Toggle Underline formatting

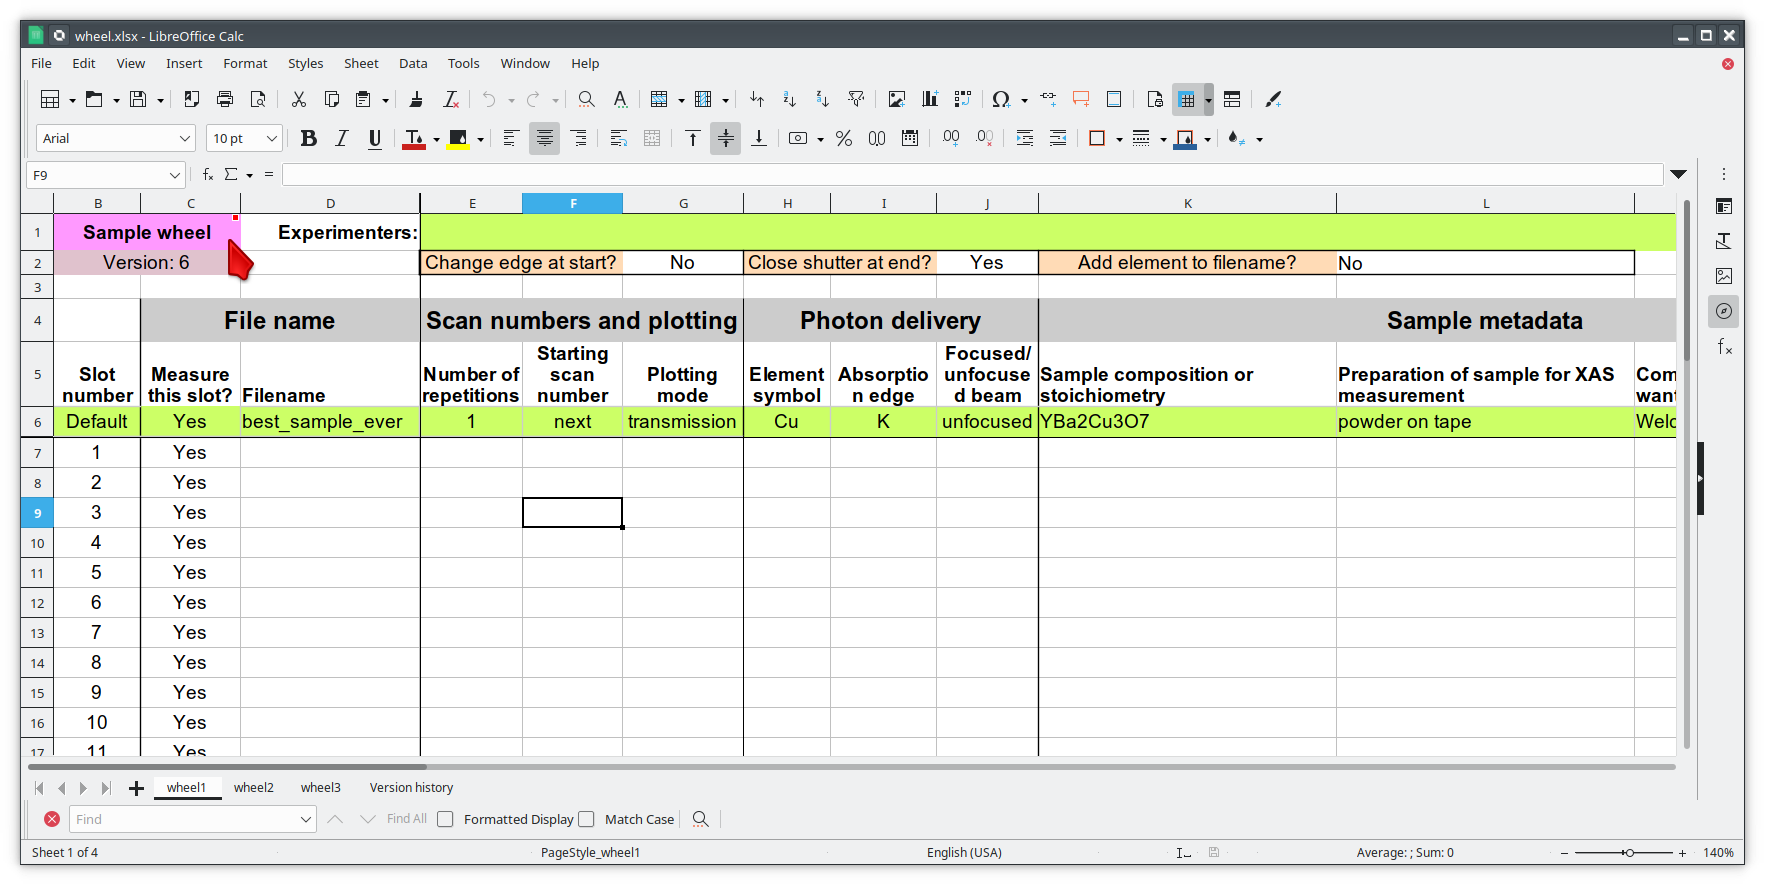375,138
